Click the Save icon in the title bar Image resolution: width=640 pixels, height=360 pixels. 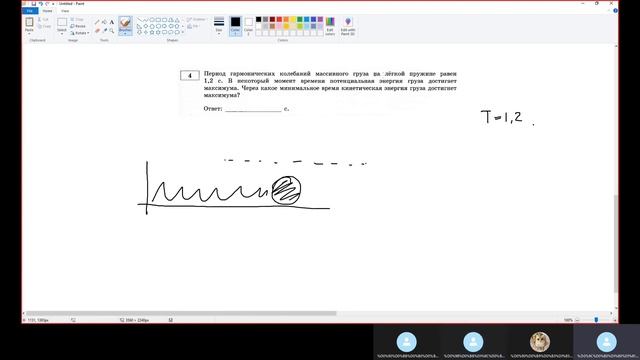34,4
